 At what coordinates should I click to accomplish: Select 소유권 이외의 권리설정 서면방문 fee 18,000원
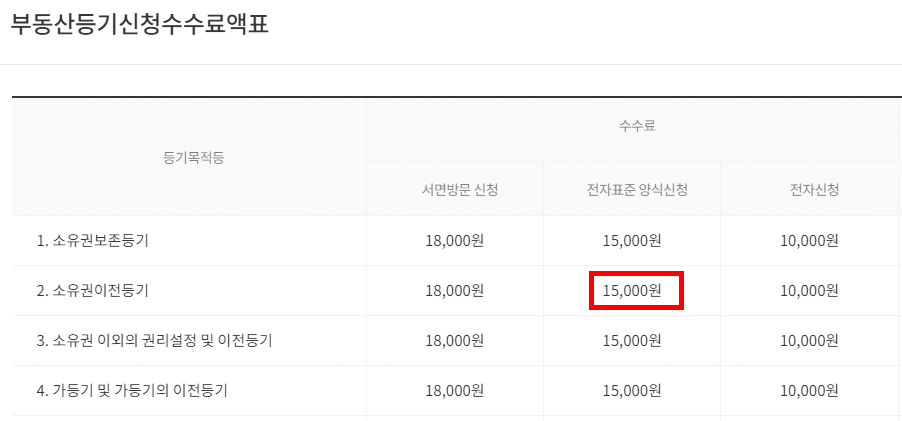tap(454, 341)
